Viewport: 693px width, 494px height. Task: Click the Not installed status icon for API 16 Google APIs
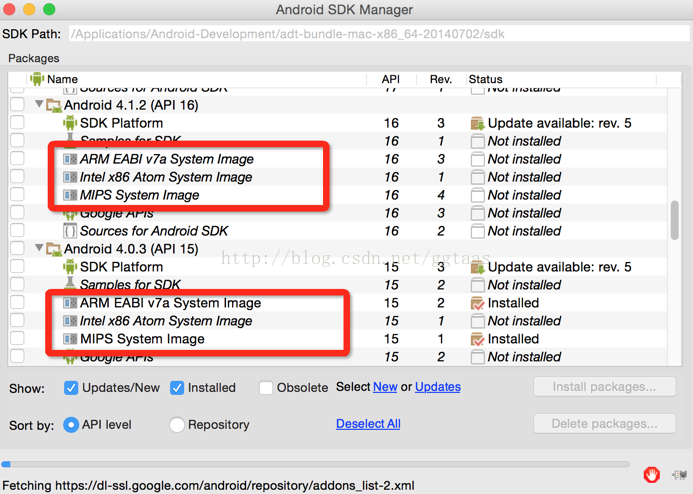point(477,213)
